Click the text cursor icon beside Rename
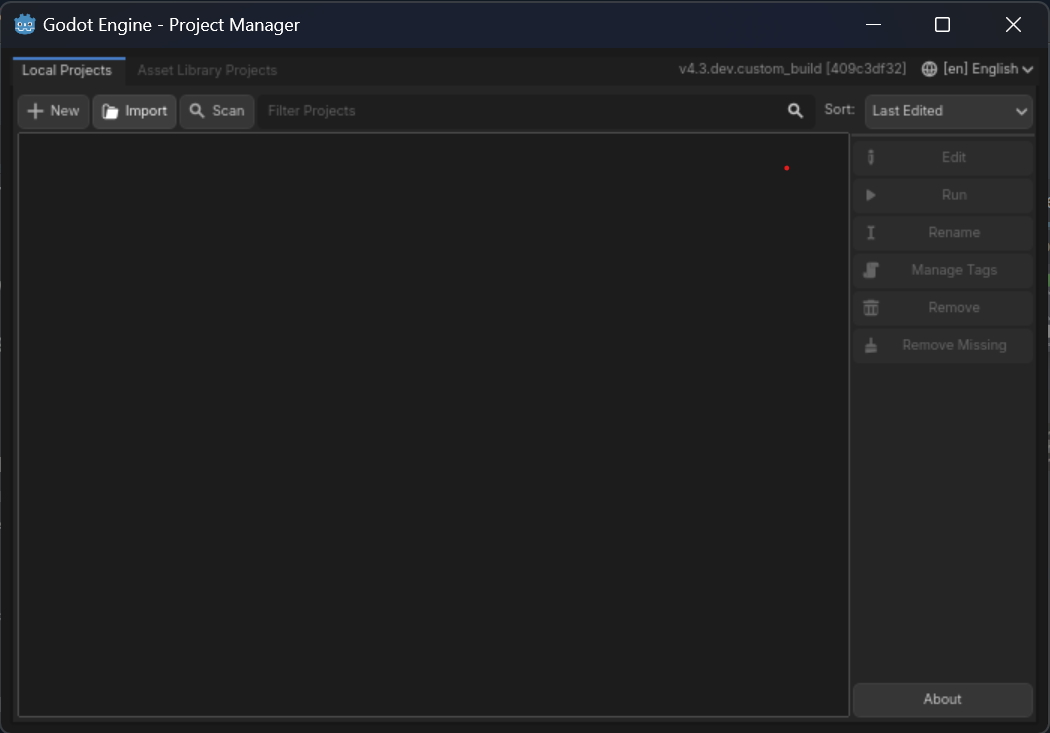Image resolution: width=1050 pixels, height=733 pixels. [x=871, y=232]
